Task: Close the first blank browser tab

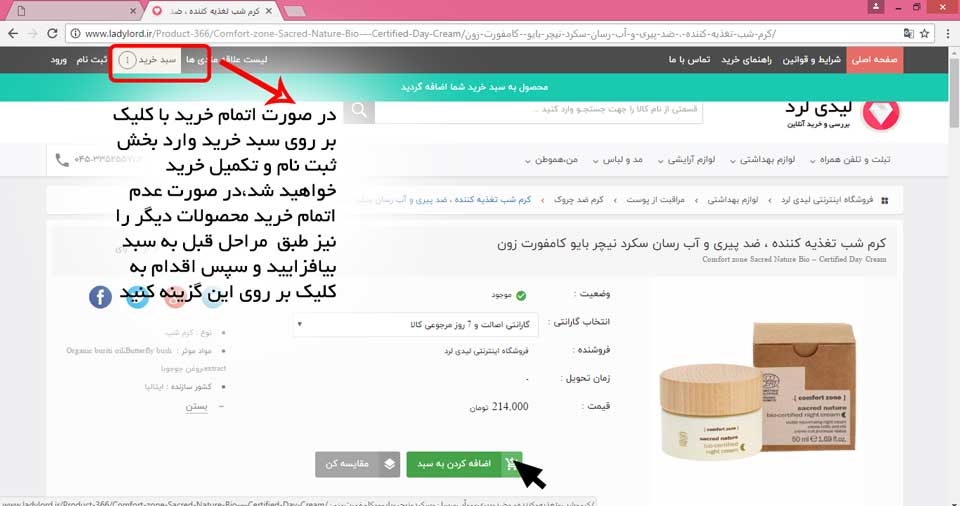Action: [x=133, y=11]
